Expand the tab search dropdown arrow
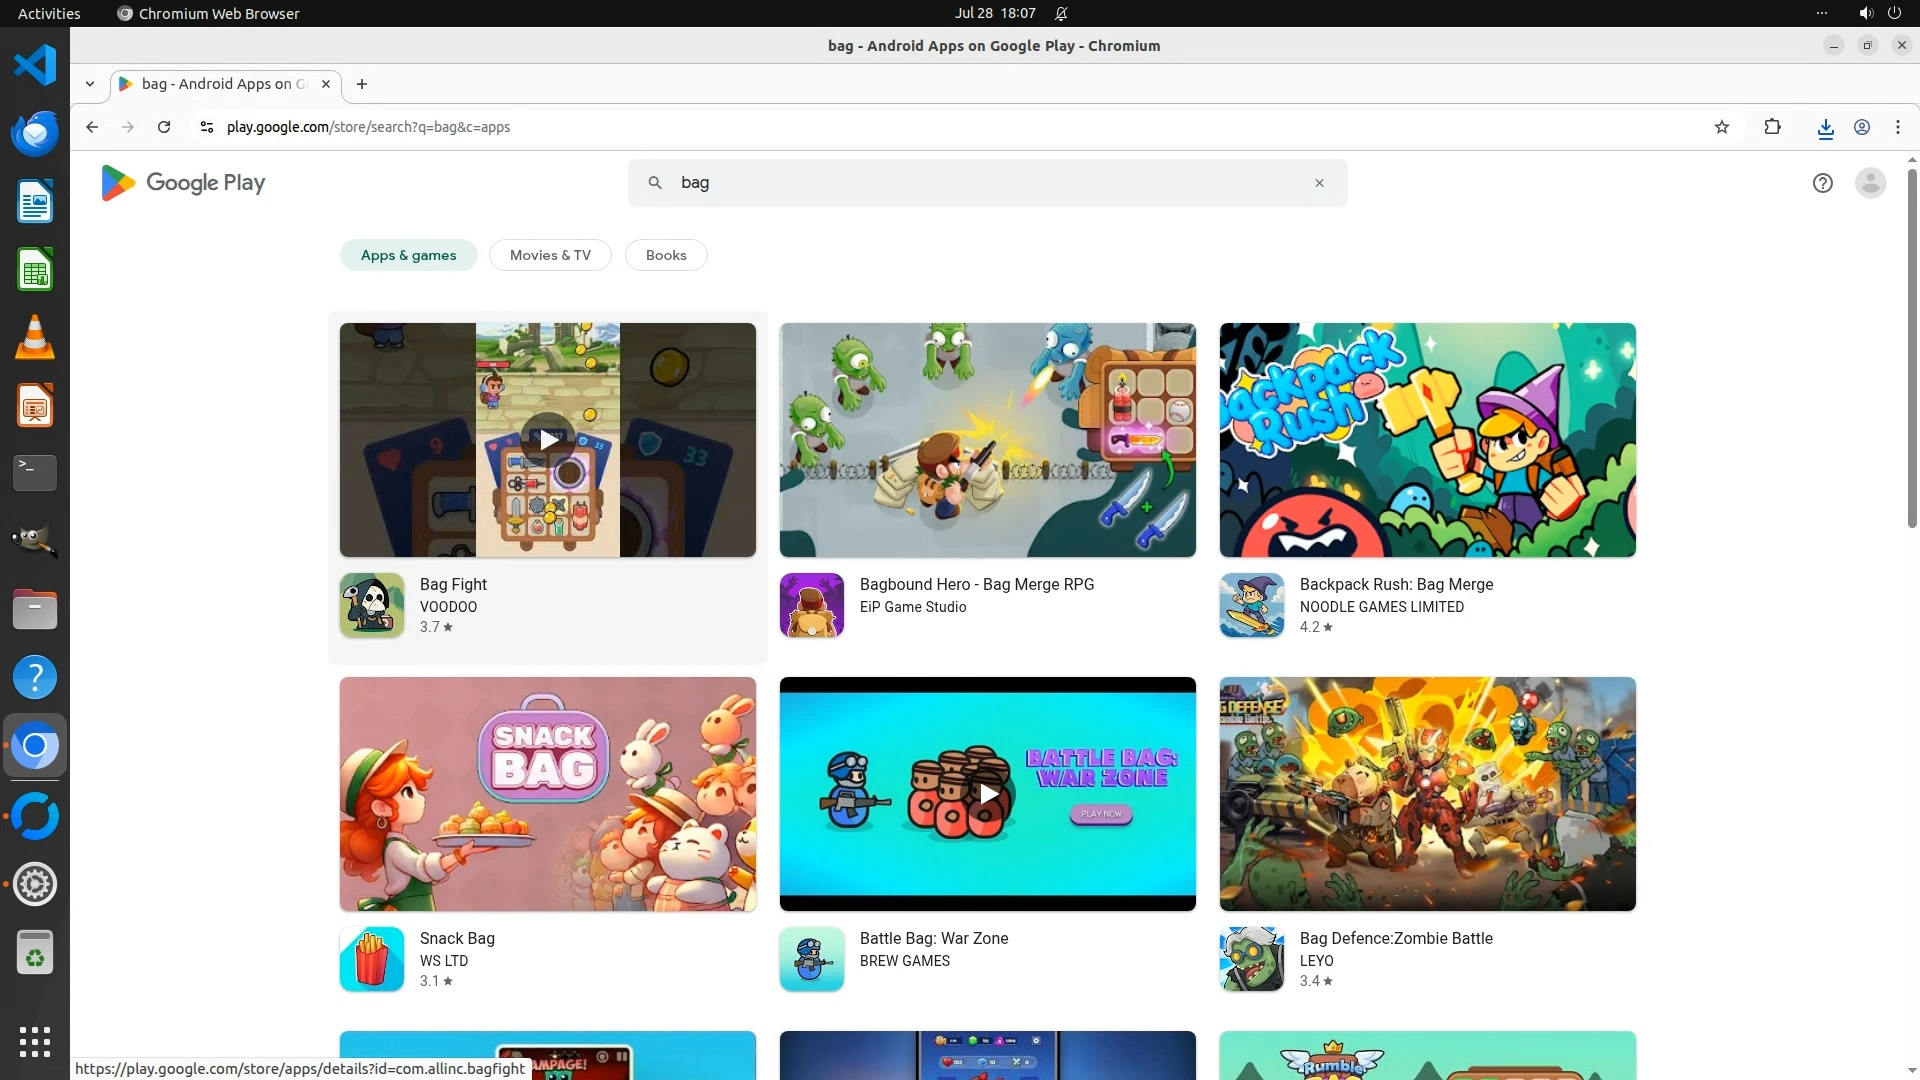This screenshot has width=1920, height=1080. 90,84
